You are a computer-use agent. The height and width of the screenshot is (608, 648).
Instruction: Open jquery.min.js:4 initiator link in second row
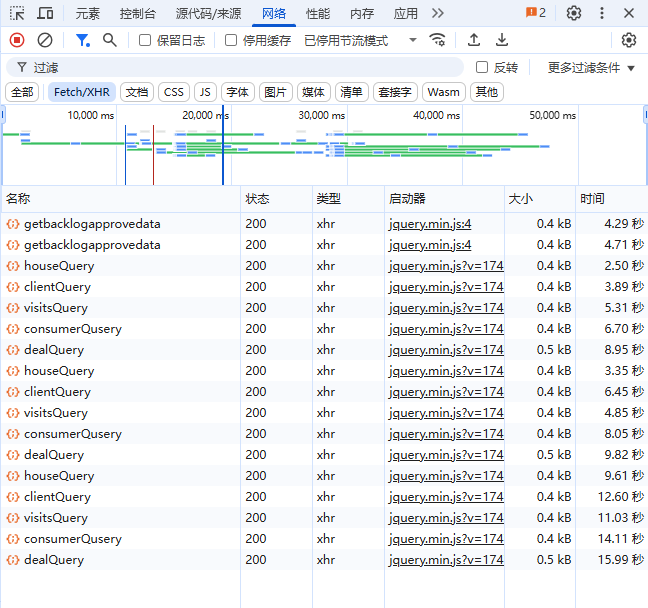click(430, 245)
